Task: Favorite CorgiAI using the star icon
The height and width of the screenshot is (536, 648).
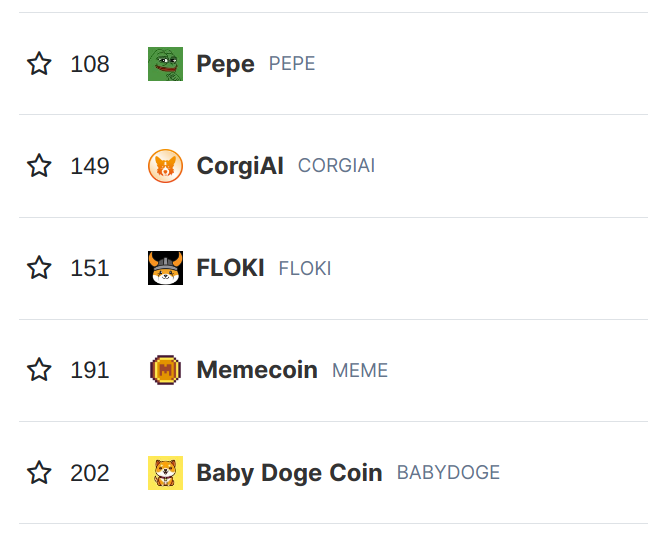Action: coord(39,166)
